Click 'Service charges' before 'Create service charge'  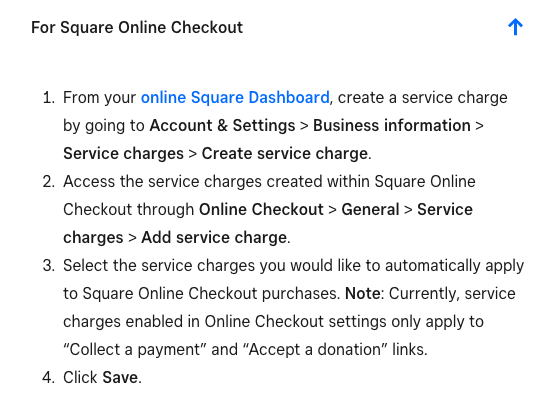(x=123, y=153)
